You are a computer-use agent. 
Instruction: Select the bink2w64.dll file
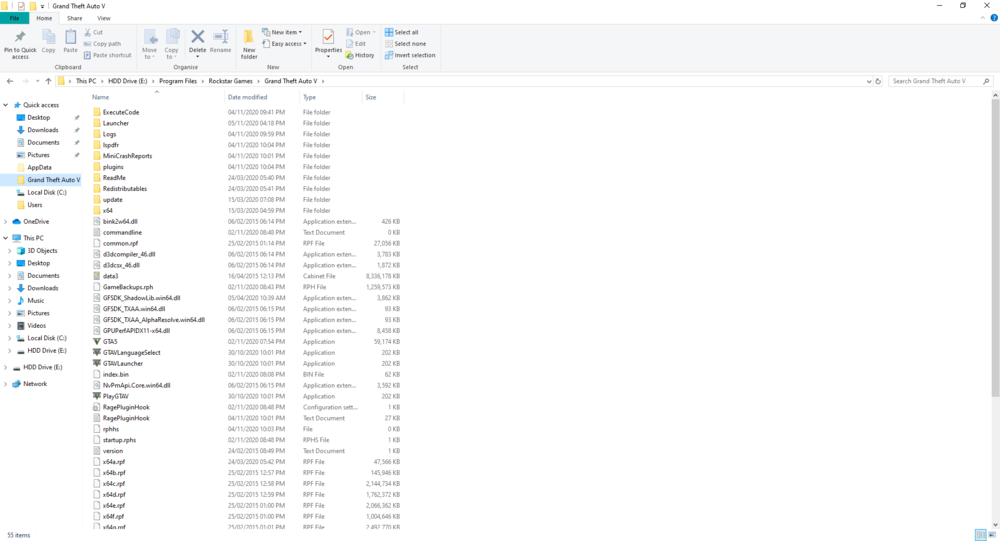(x=120, y=221)
